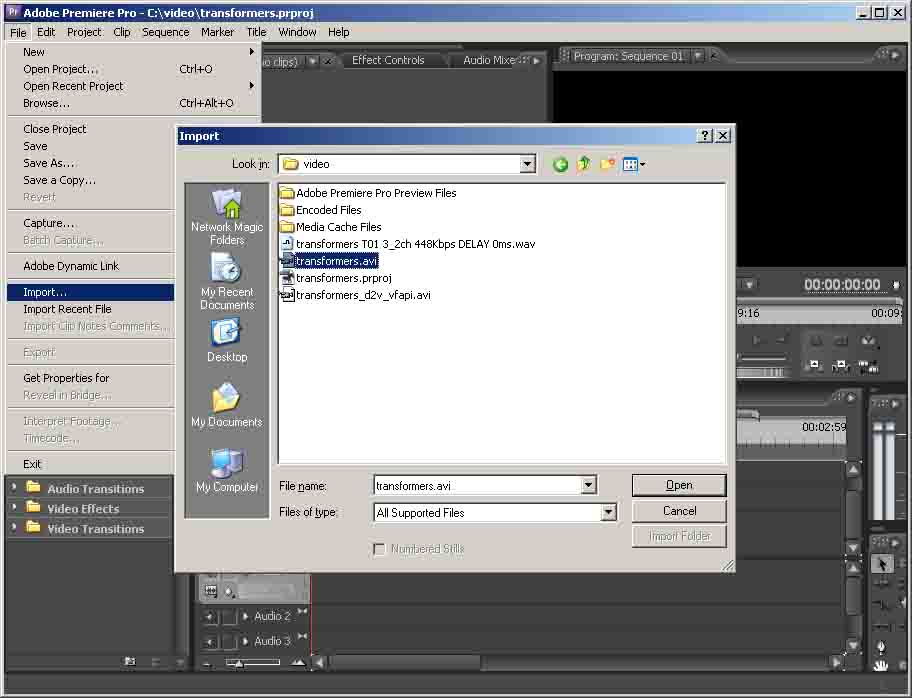Click the Cancel button in Import dialog
This screenshot has height=698, width=912.
pos(679,511)
